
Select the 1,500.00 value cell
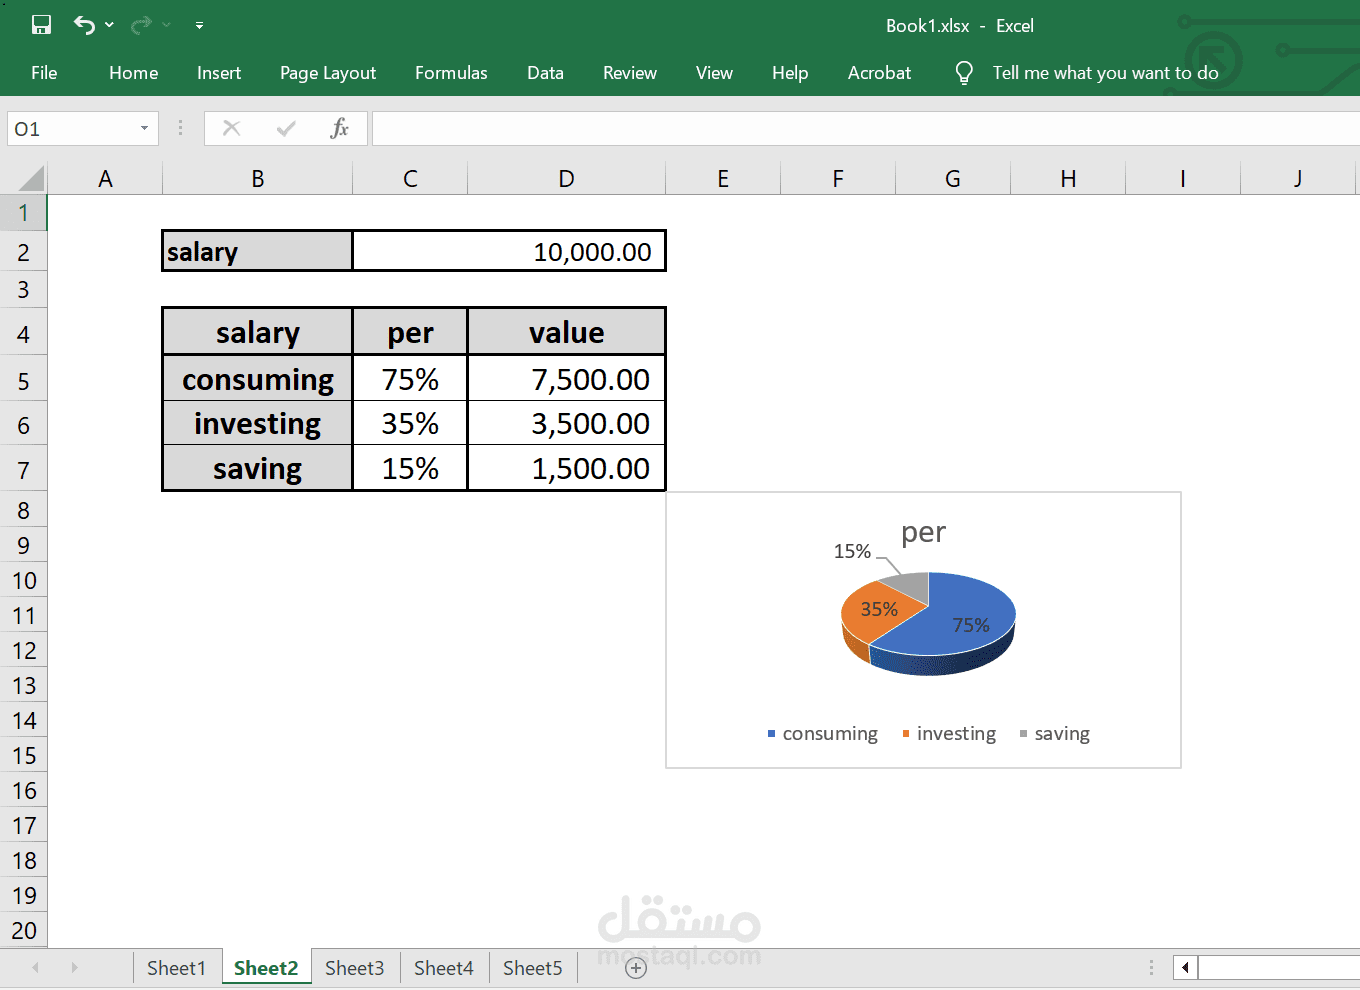point(566,469)
